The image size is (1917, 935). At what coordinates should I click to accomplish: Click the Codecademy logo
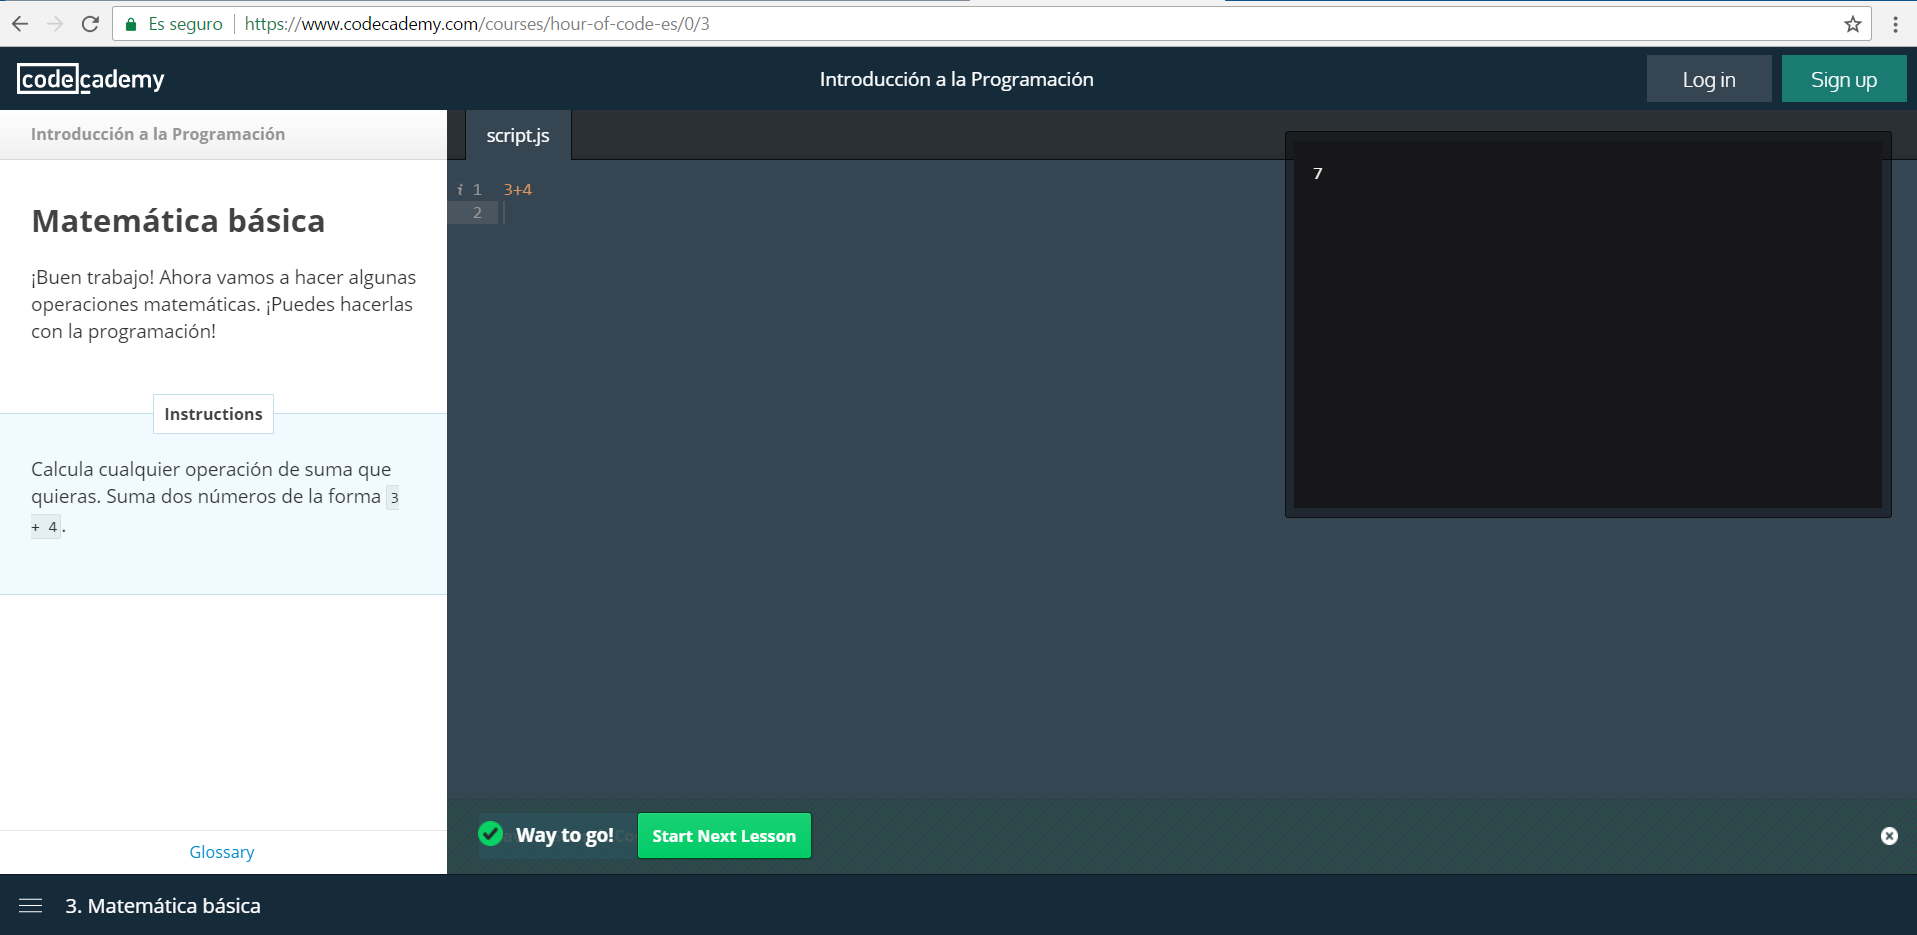[91, 79]
